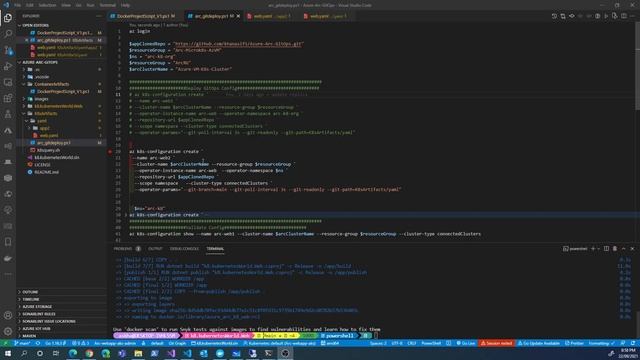Open the terminal shell launch profile dropdown

(x=599, y=249)
